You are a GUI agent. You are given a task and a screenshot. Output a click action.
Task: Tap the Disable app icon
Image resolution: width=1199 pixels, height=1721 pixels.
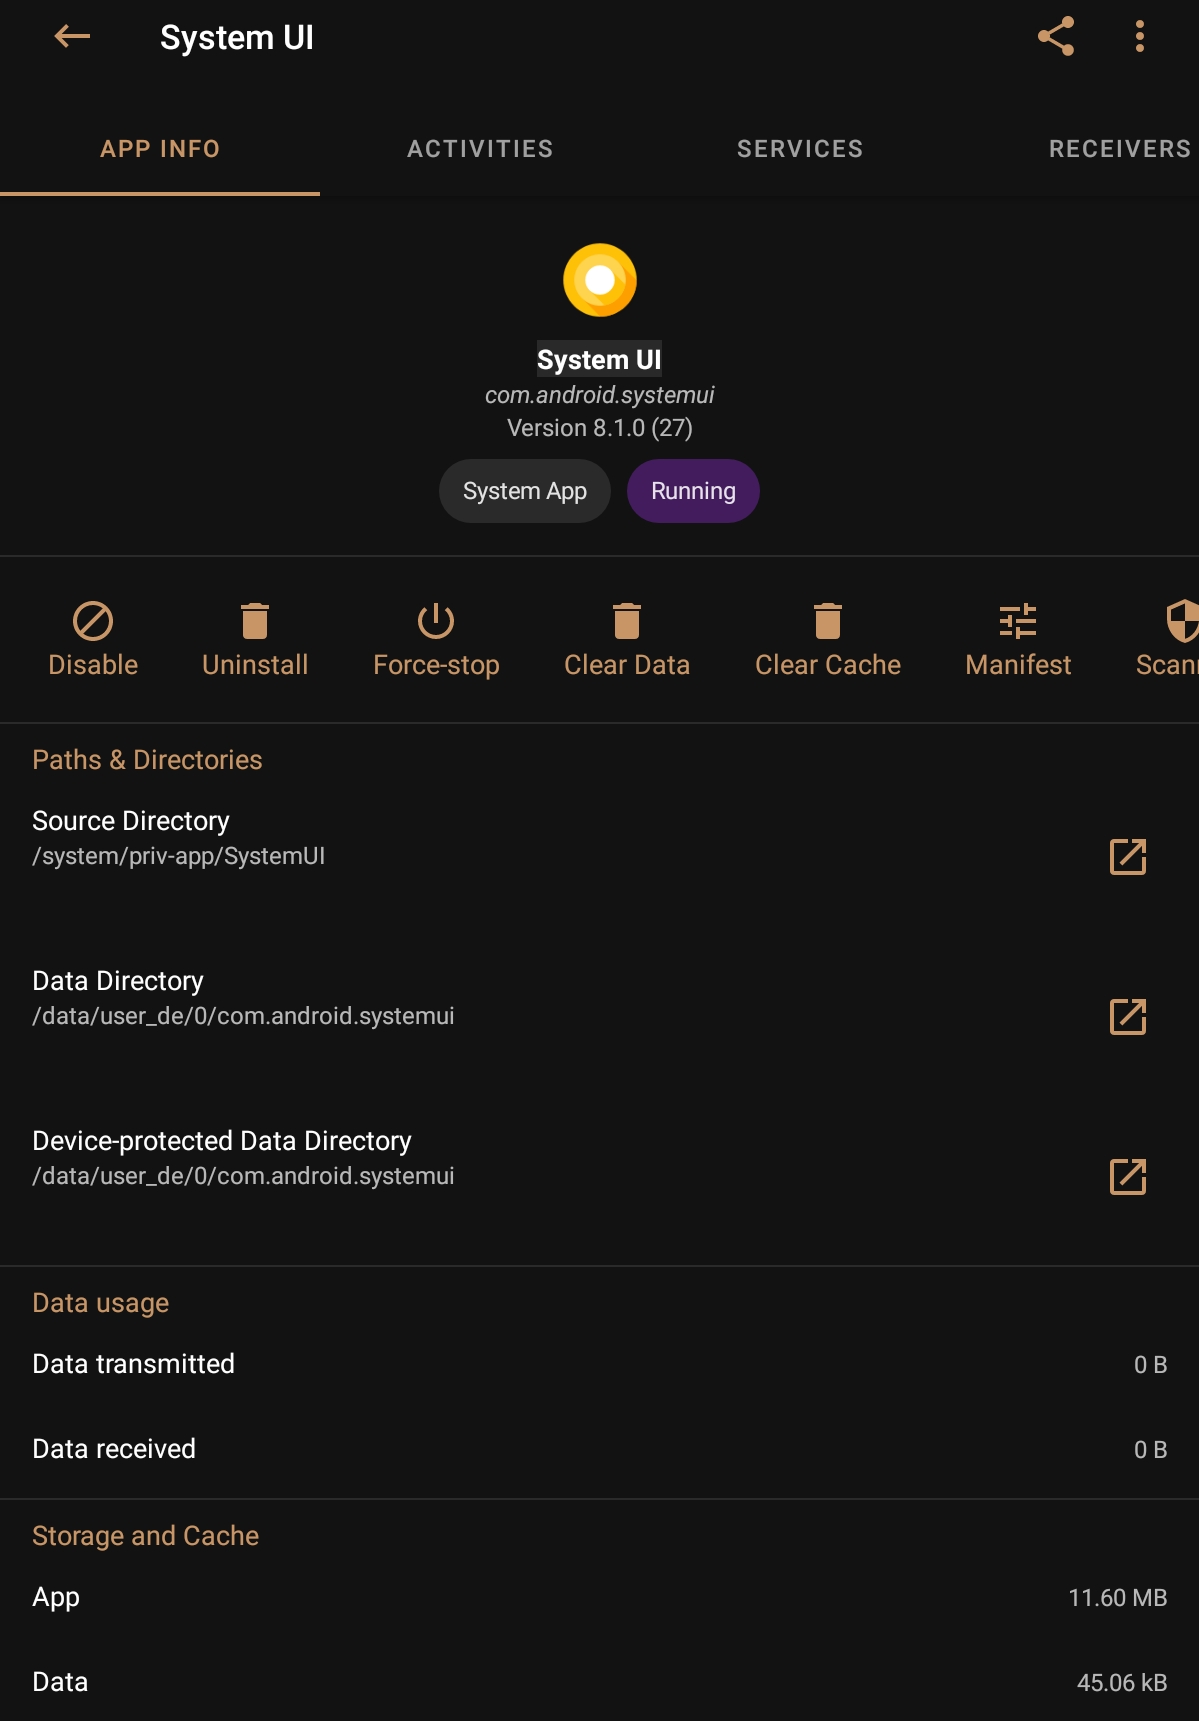[x=93, y=621]
